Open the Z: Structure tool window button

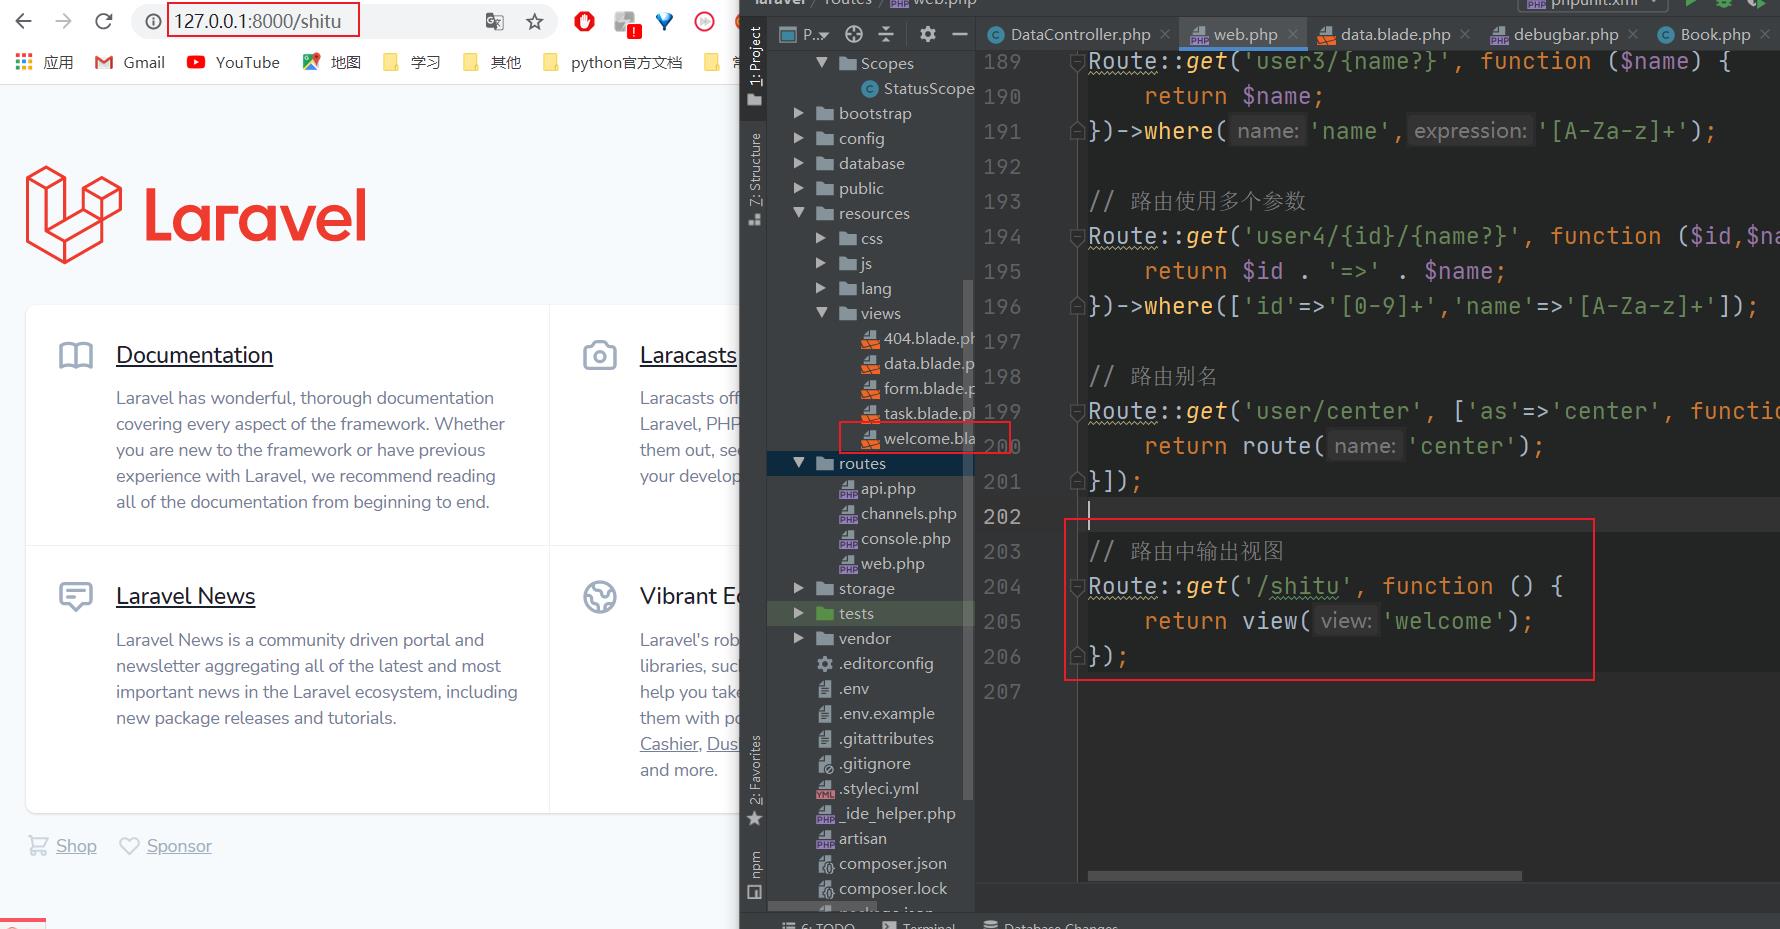click(x=755, y=178)
